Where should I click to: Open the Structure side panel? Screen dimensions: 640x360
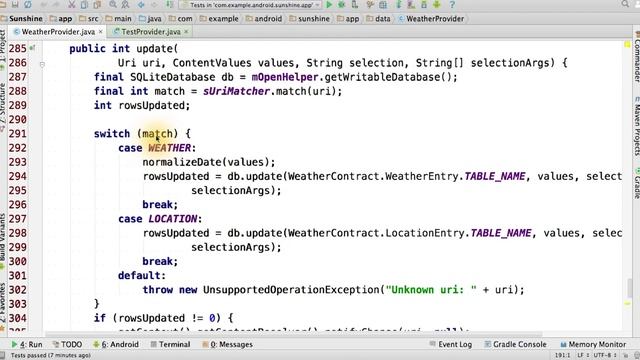pos(3,107)
